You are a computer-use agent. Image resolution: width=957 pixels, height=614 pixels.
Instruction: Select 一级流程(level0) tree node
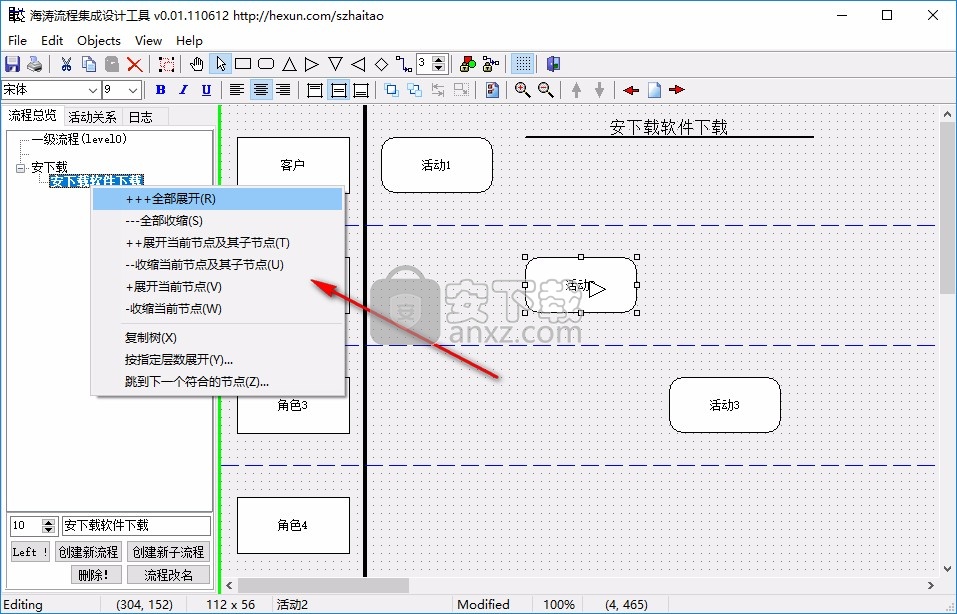[79, 139]
